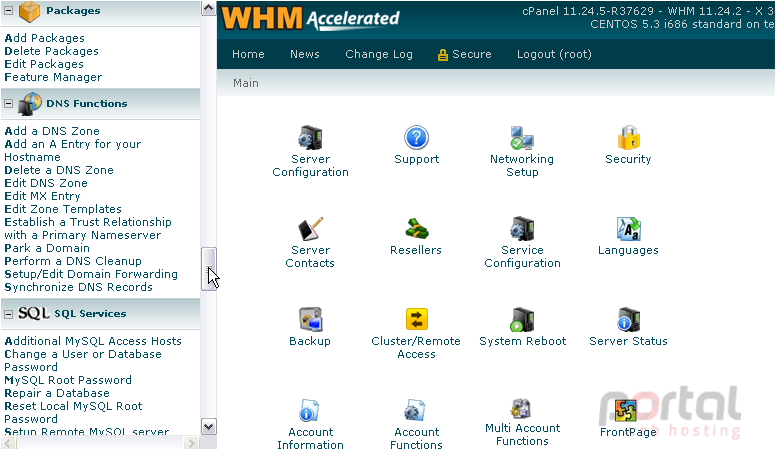Click Establish a Trust Relationship link
The image size is (776, 450).
pos(88,229)
